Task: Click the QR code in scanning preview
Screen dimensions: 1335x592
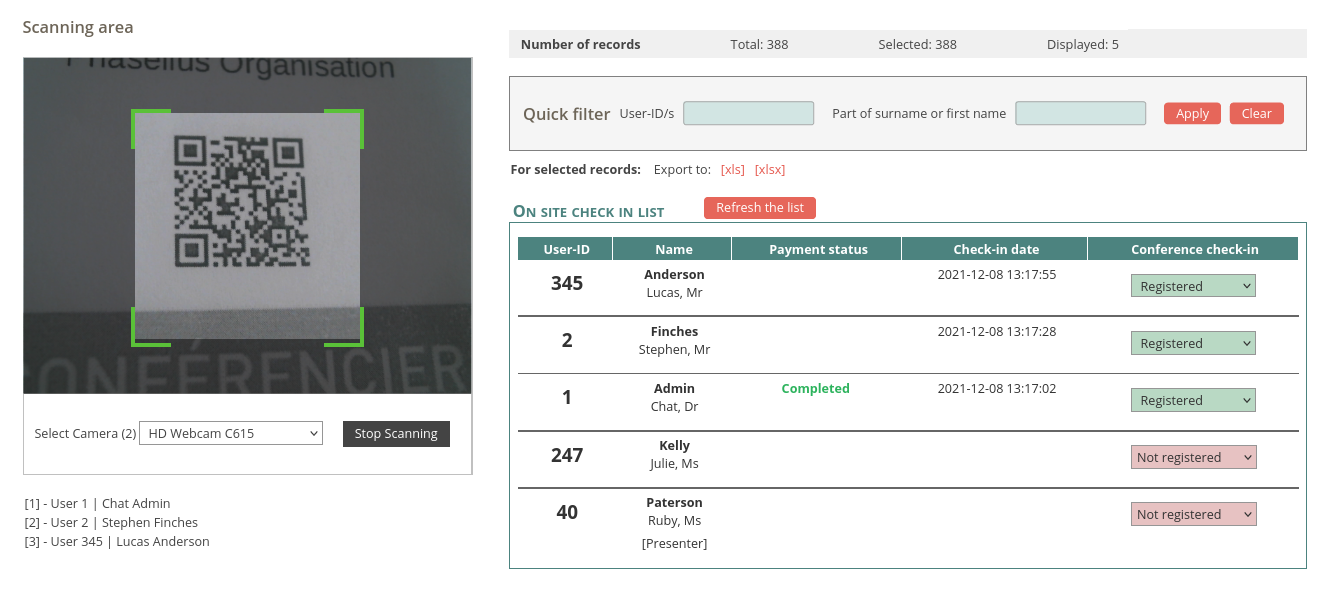Action: (239, 200)
